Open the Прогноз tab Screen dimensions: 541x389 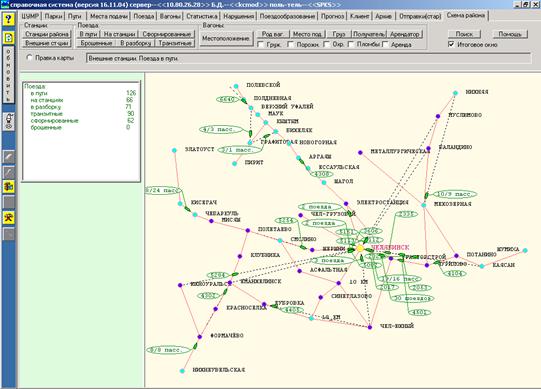333,16
